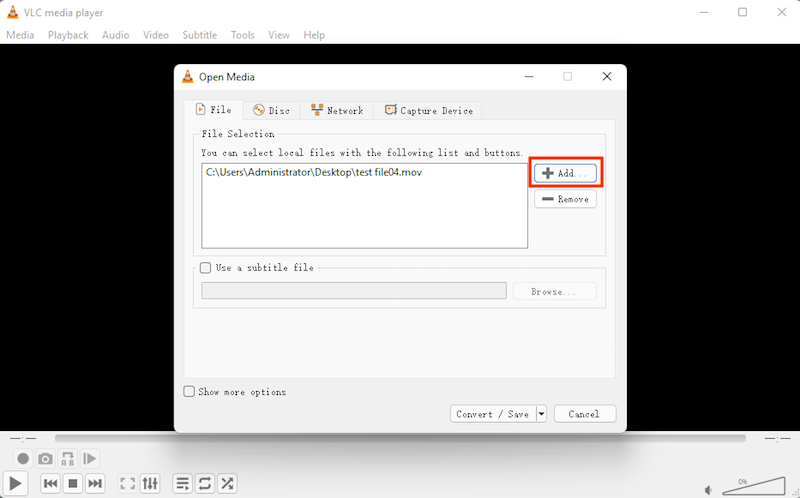Viewport: 800px width, 498px height.
Task: Click the A-B loop icon
Action: tap(67, 459)
